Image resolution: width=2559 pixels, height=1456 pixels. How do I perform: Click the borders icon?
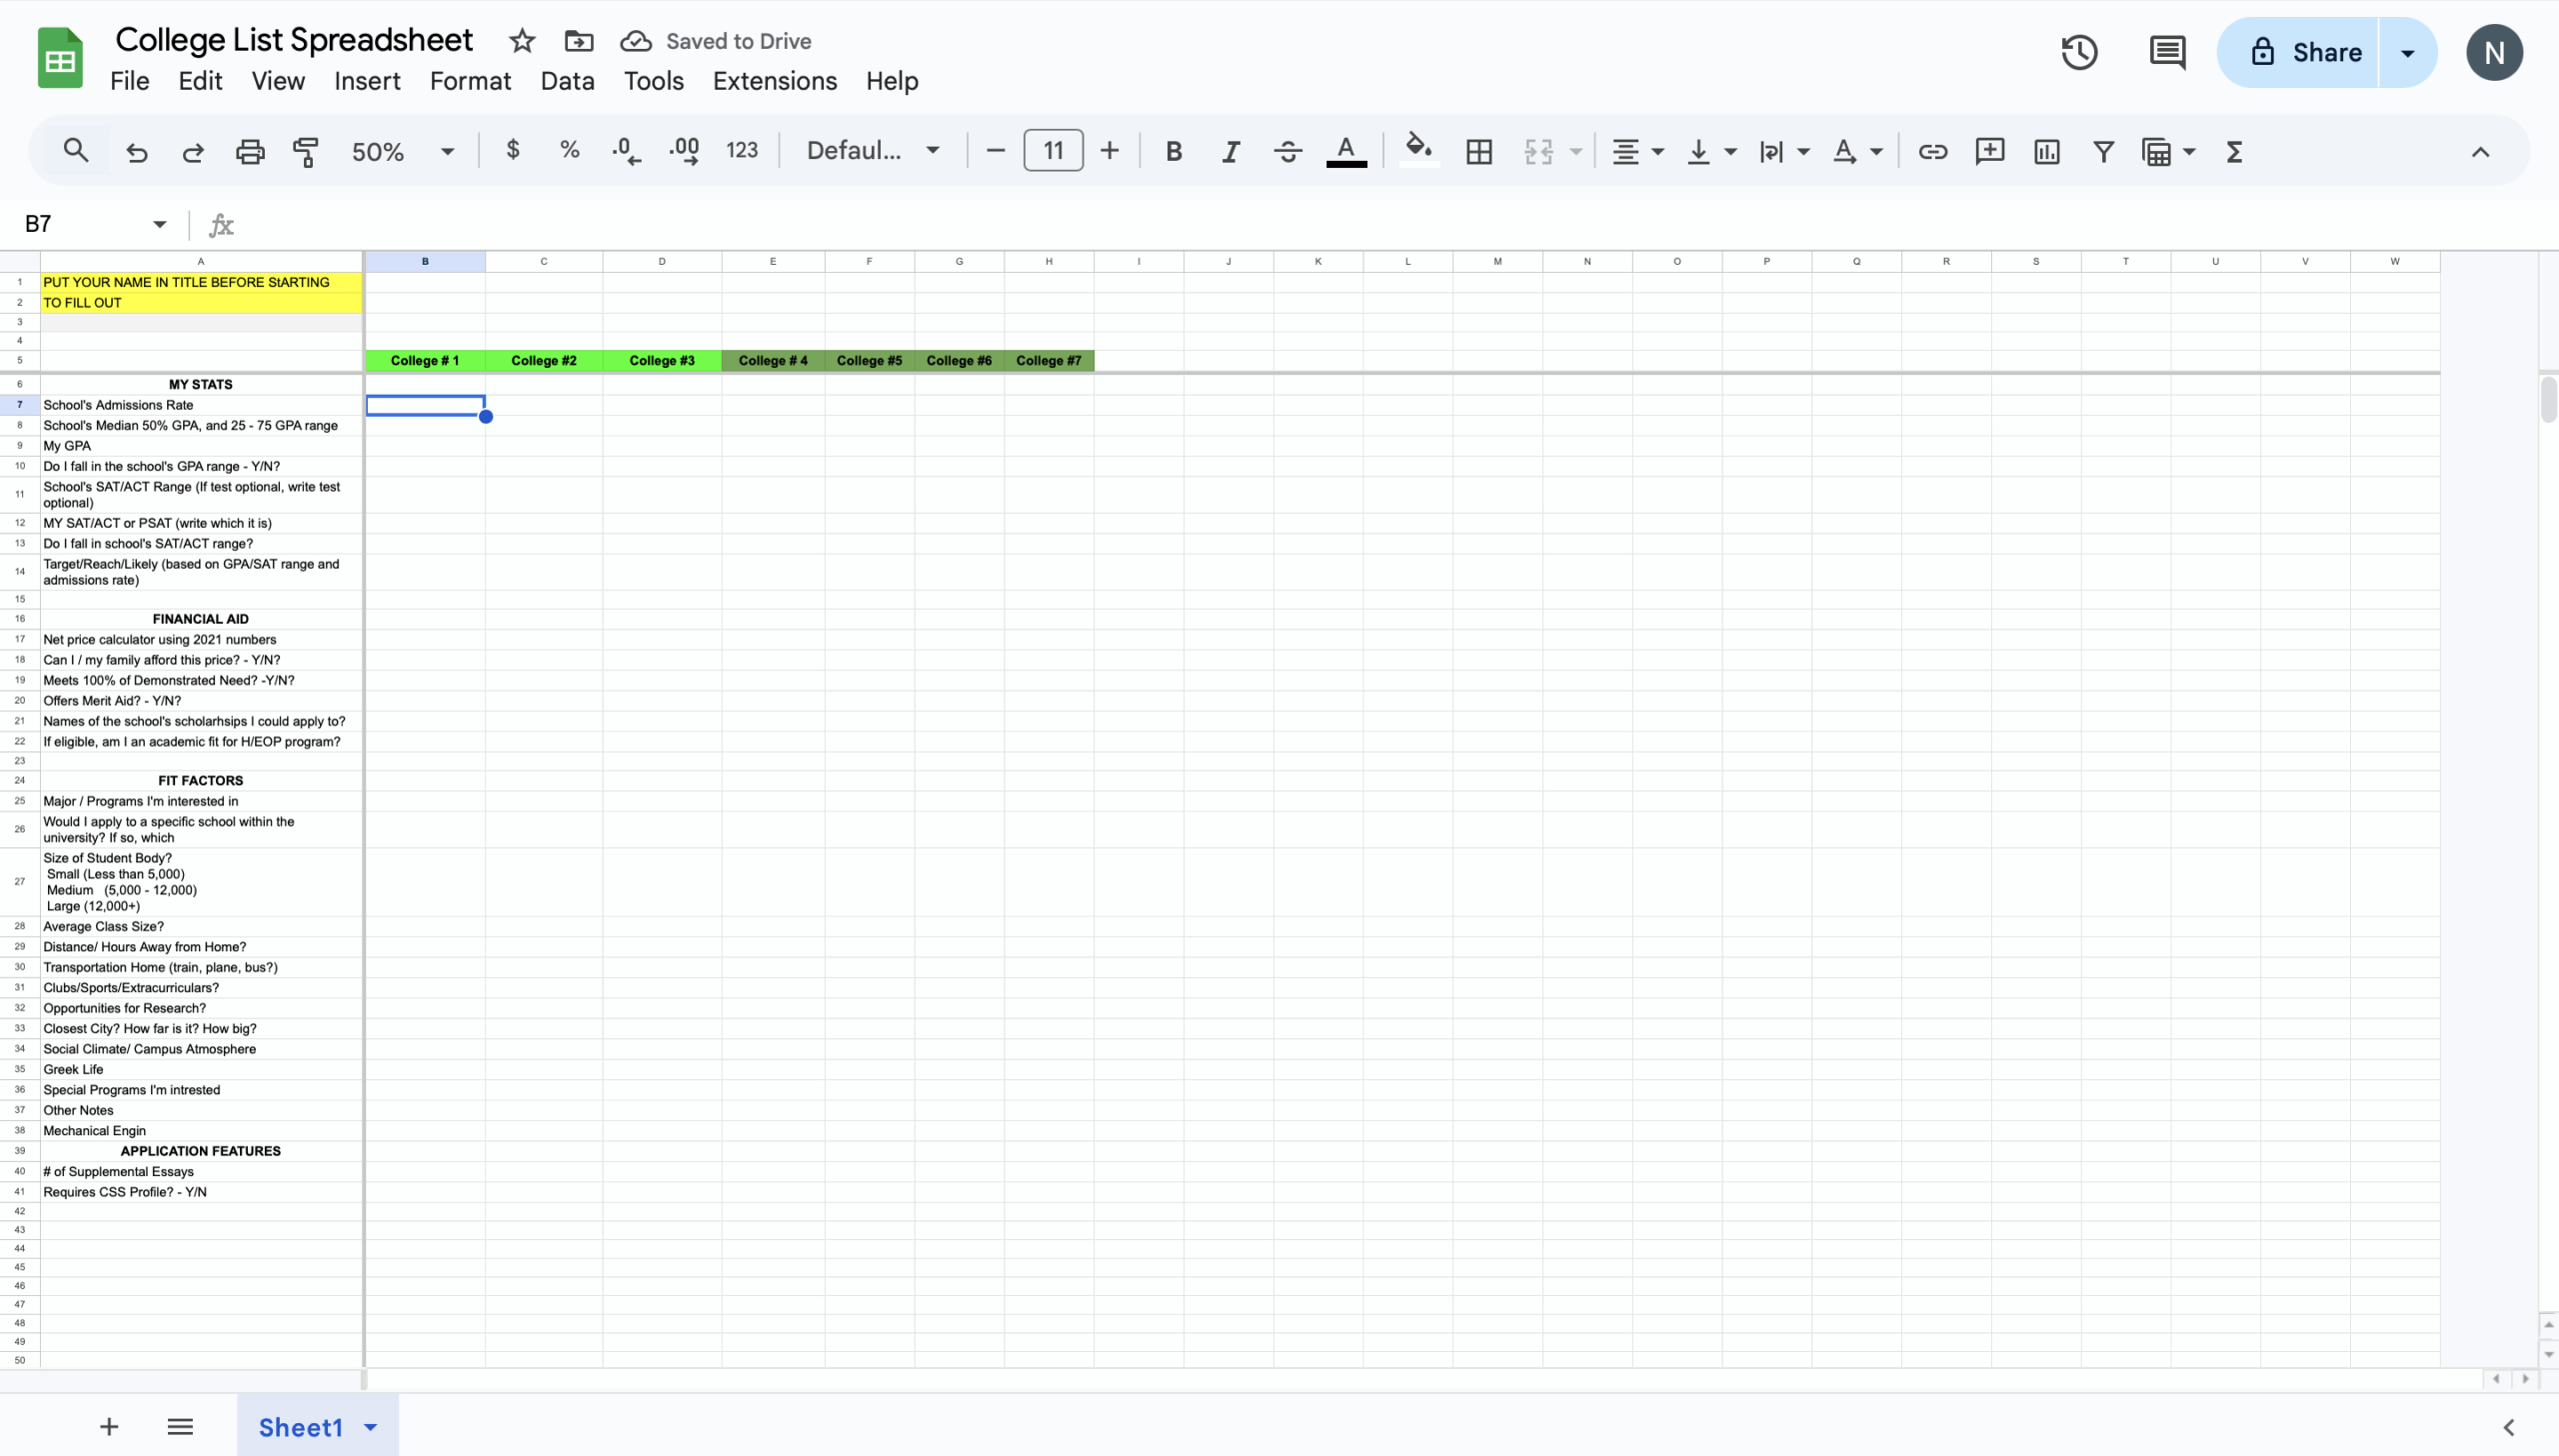pos(1478,151)
